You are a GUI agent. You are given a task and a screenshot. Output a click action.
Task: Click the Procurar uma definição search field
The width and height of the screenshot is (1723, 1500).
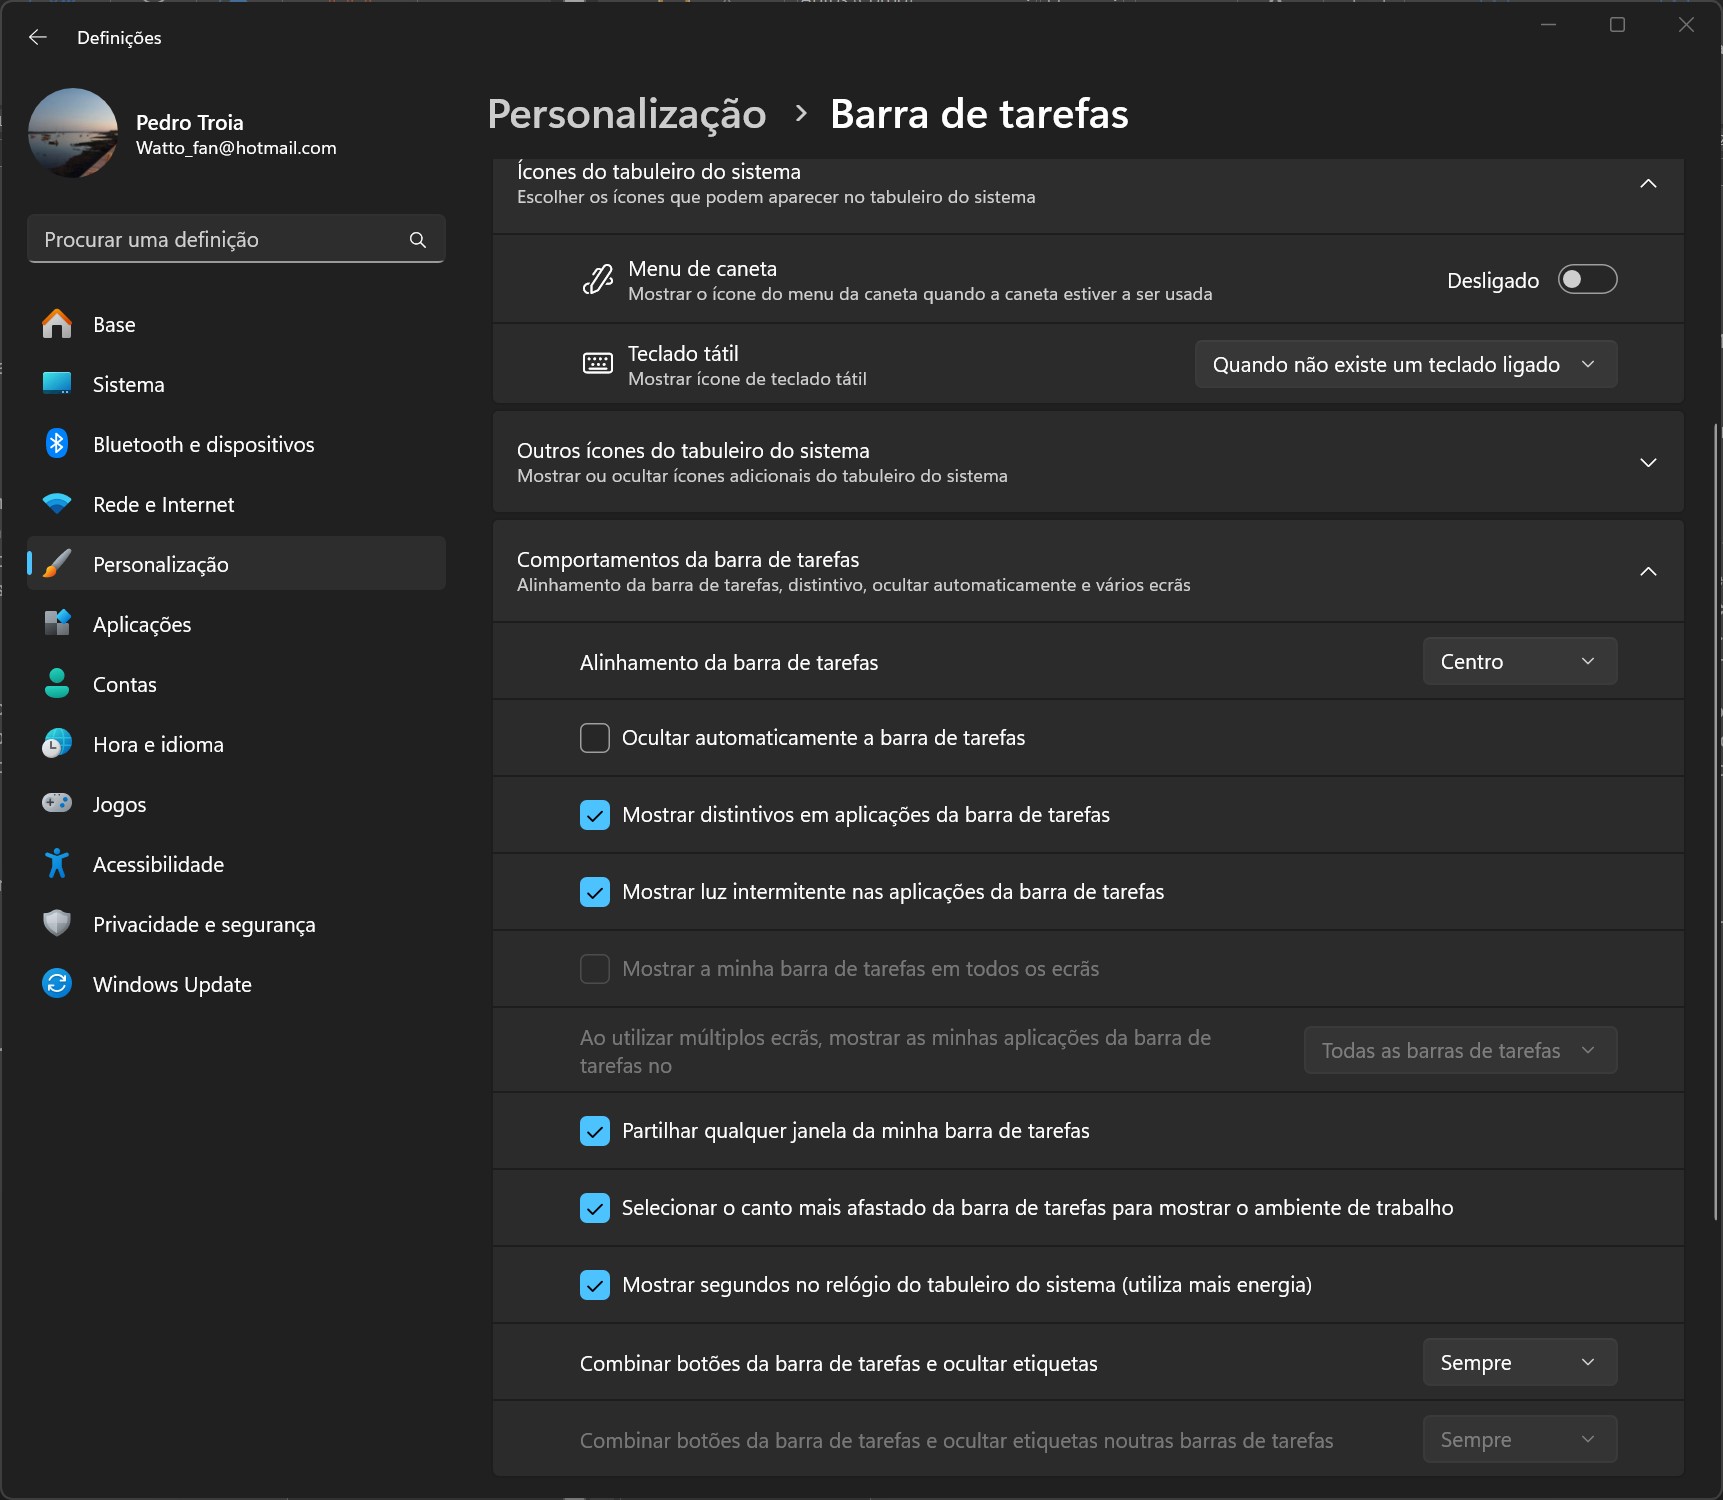pyautogui.click(x=220, y=240)
